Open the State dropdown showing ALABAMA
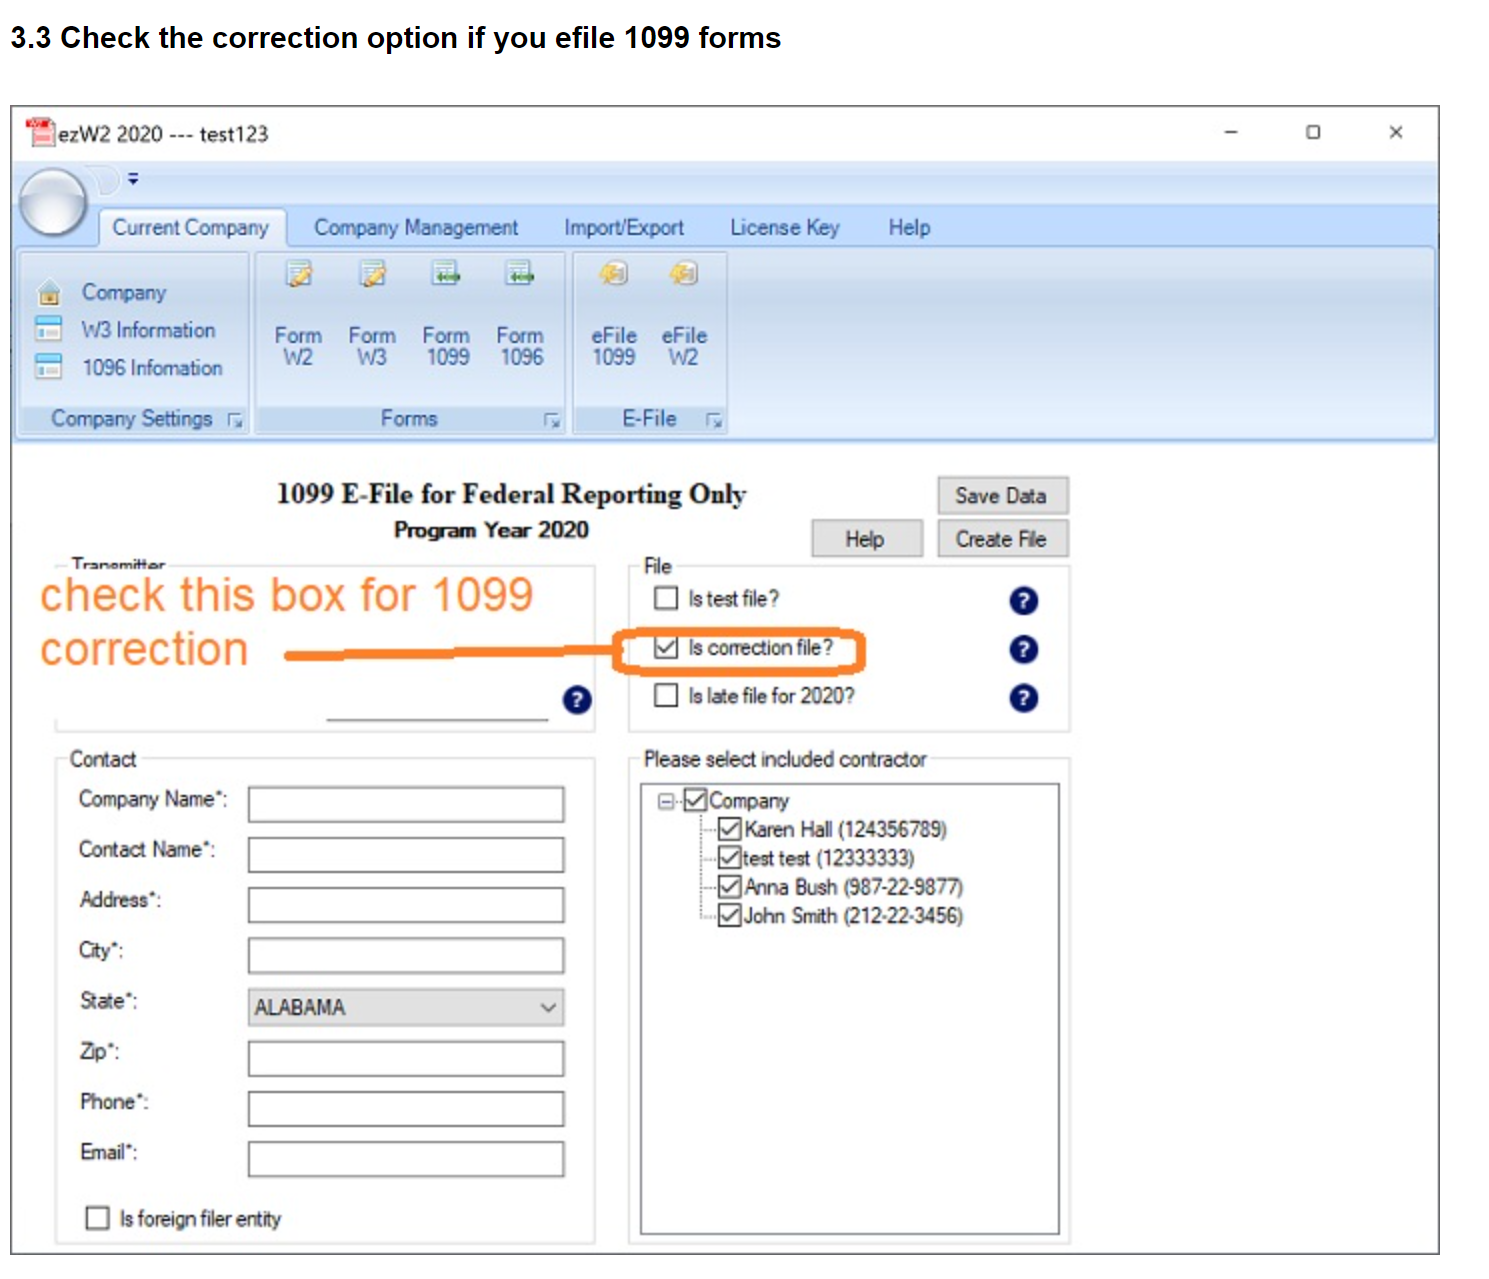Viewport: 1489px width, 1279px height. click(406, 1007)
